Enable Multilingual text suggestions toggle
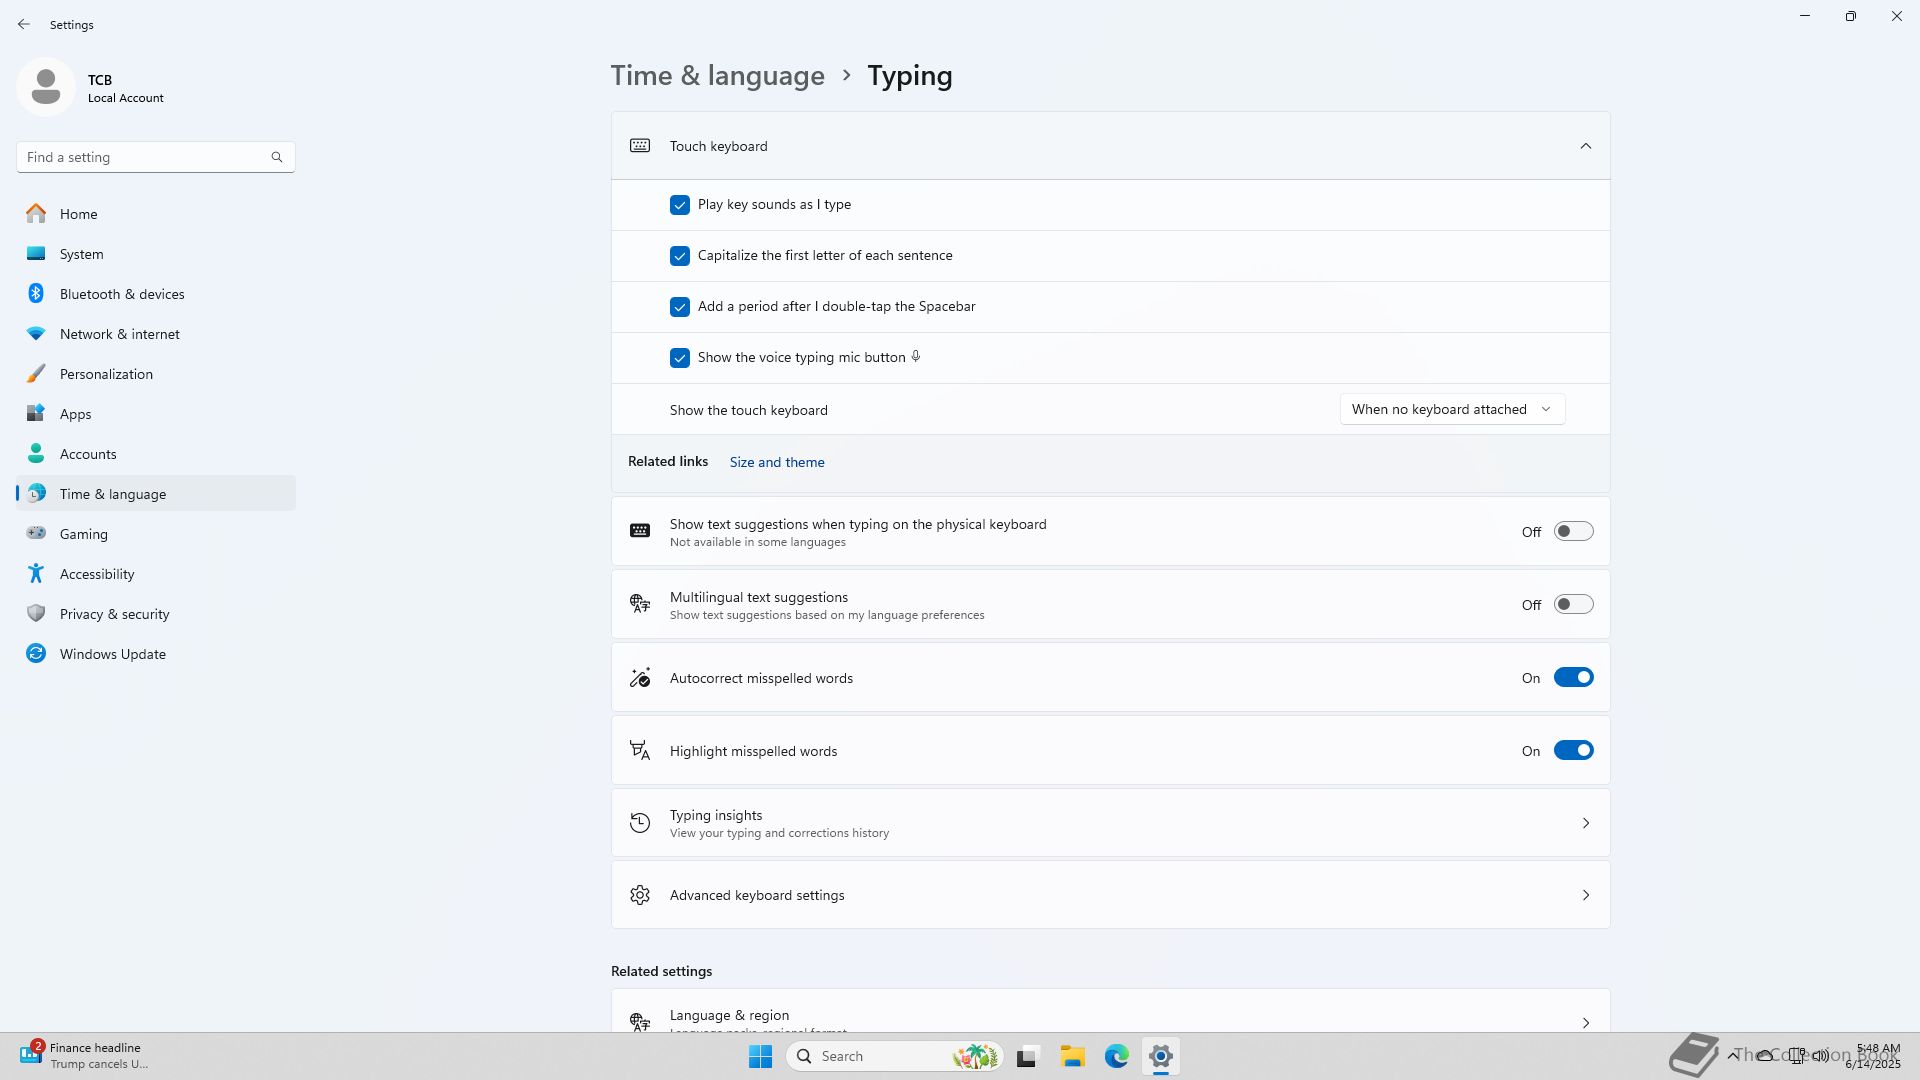This screenshot has width=1920, height=1080. (x=1573, y=605)
